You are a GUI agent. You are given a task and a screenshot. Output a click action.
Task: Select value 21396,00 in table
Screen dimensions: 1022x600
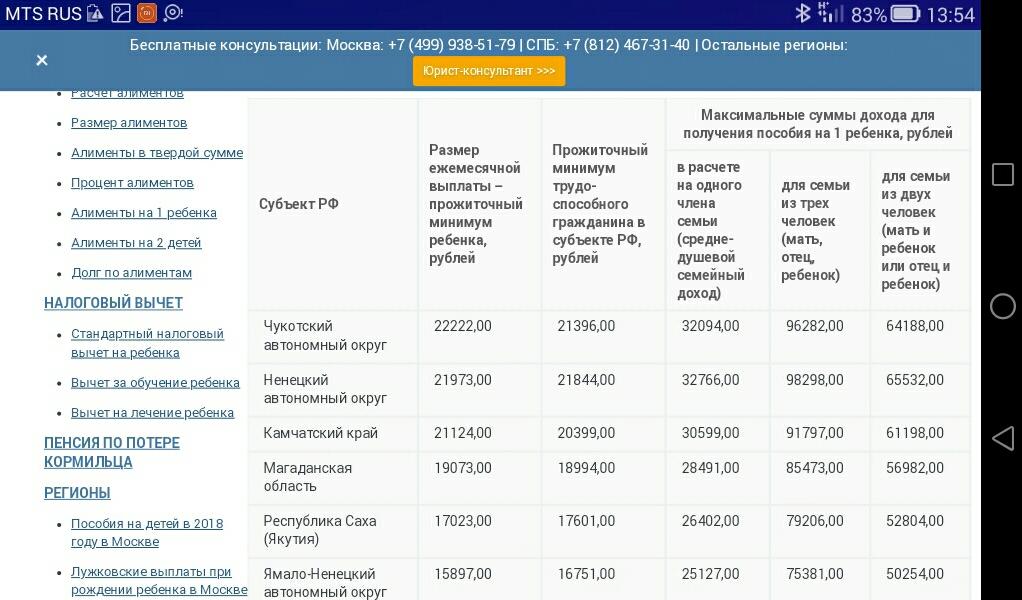coord(586,326)
